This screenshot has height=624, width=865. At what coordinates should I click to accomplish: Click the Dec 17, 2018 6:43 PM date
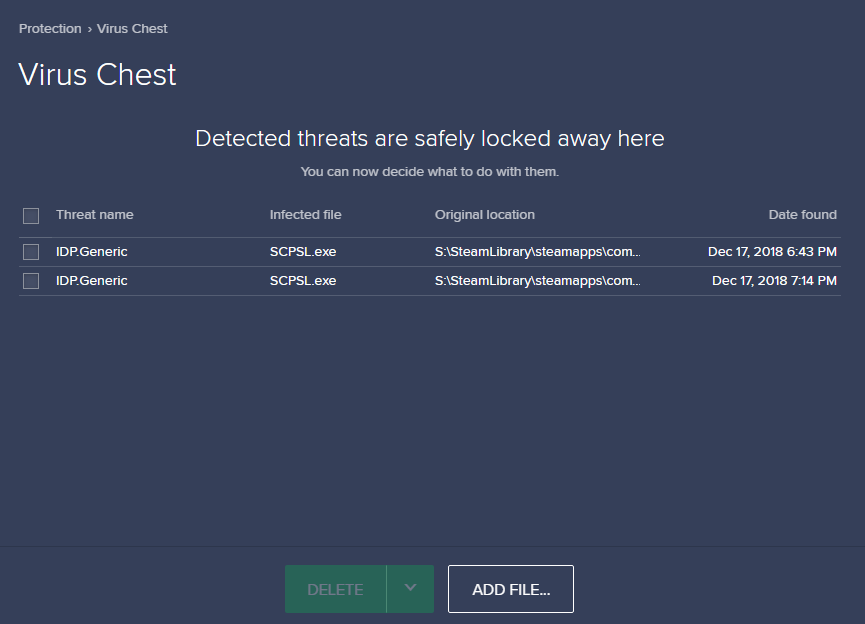772,252
